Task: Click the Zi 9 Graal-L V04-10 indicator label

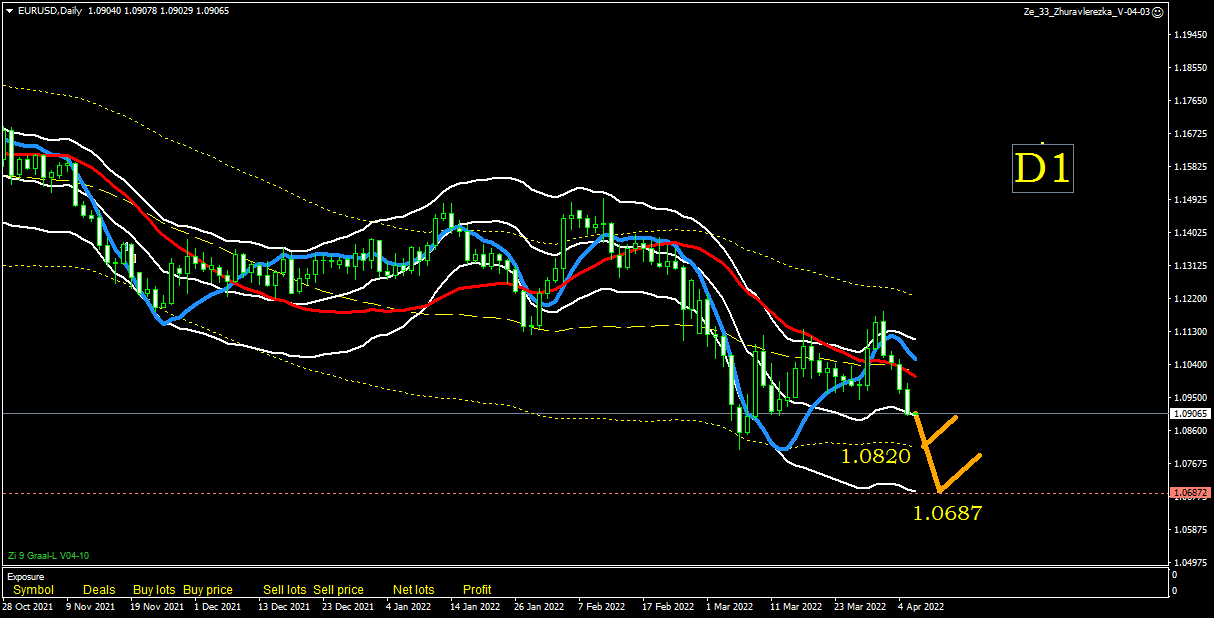Action: click(49, 556)
